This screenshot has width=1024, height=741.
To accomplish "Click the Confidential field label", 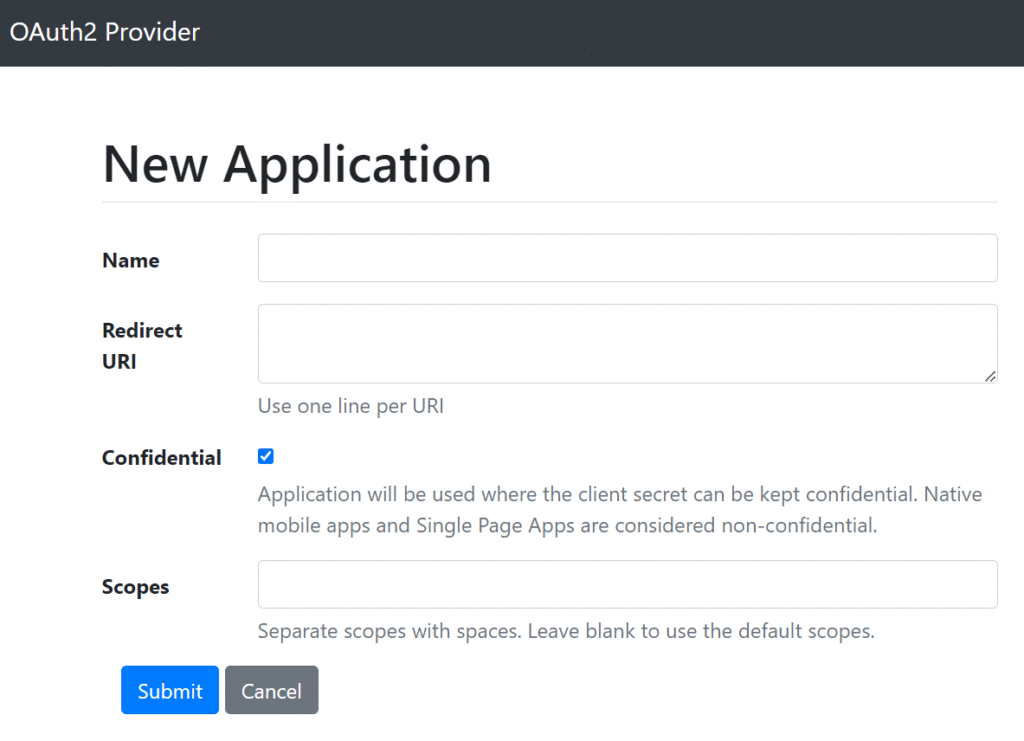I will pyautogui.click(x=162, y=458).
